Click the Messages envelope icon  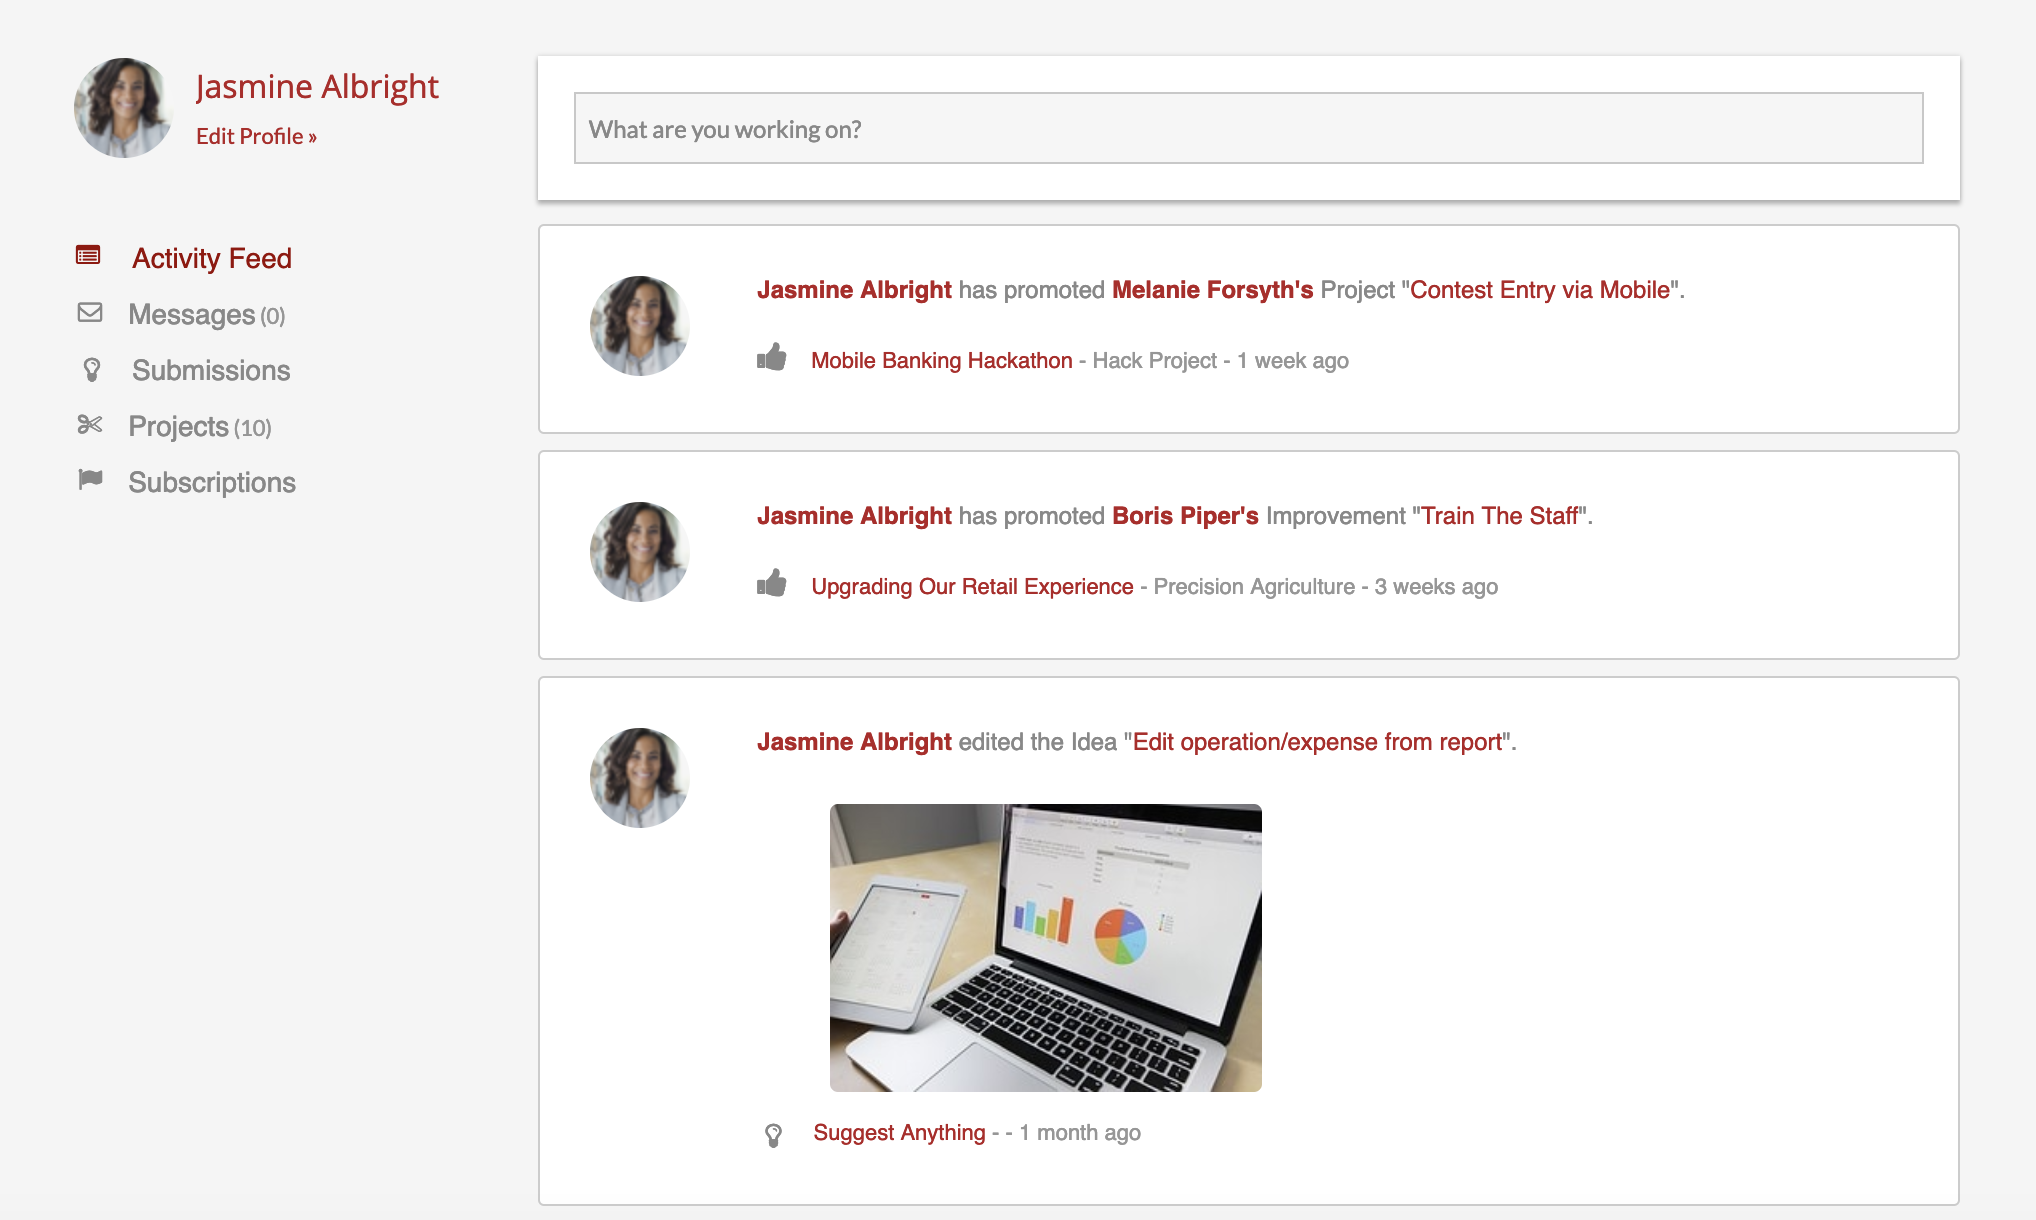pos(90,313)
